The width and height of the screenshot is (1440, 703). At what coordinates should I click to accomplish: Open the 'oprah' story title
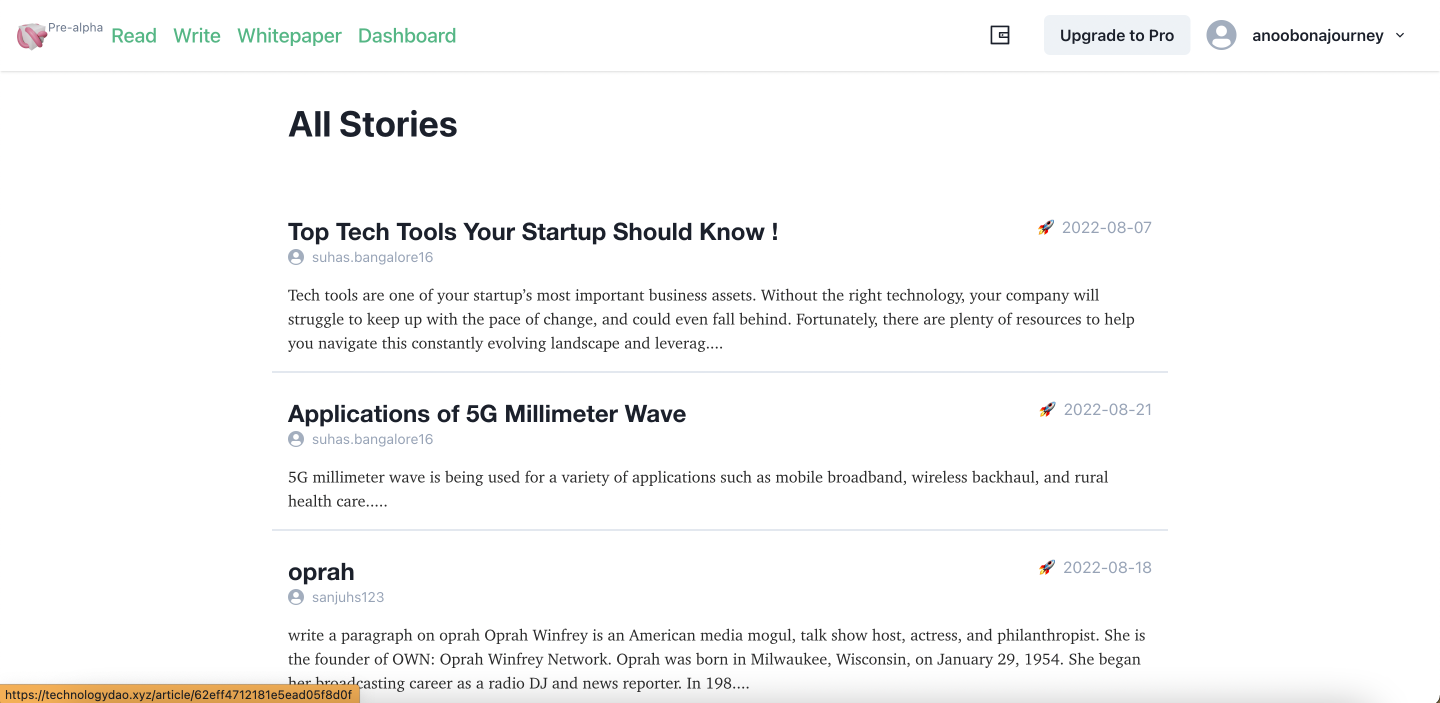coord(321,572)
